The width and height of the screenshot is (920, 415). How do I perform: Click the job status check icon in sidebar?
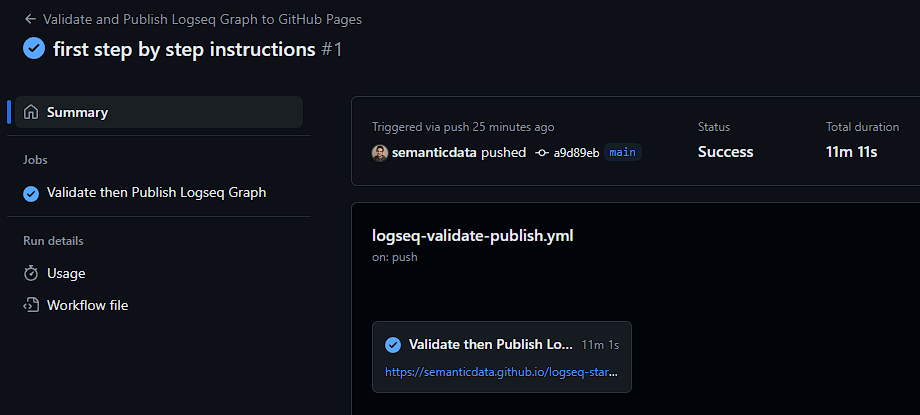coord(31,193)
